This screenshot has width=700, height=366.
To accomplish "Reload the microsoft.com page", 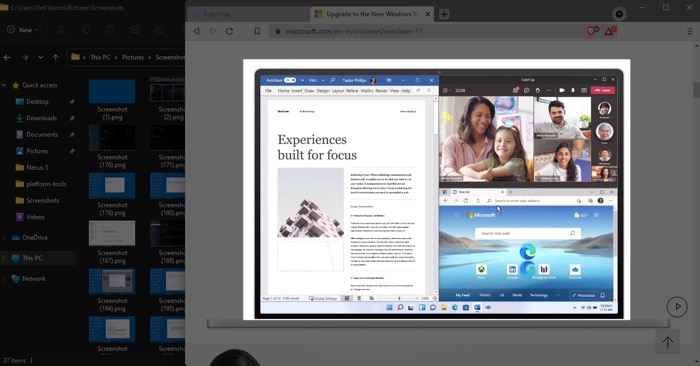I will click(x=229, y=31).
